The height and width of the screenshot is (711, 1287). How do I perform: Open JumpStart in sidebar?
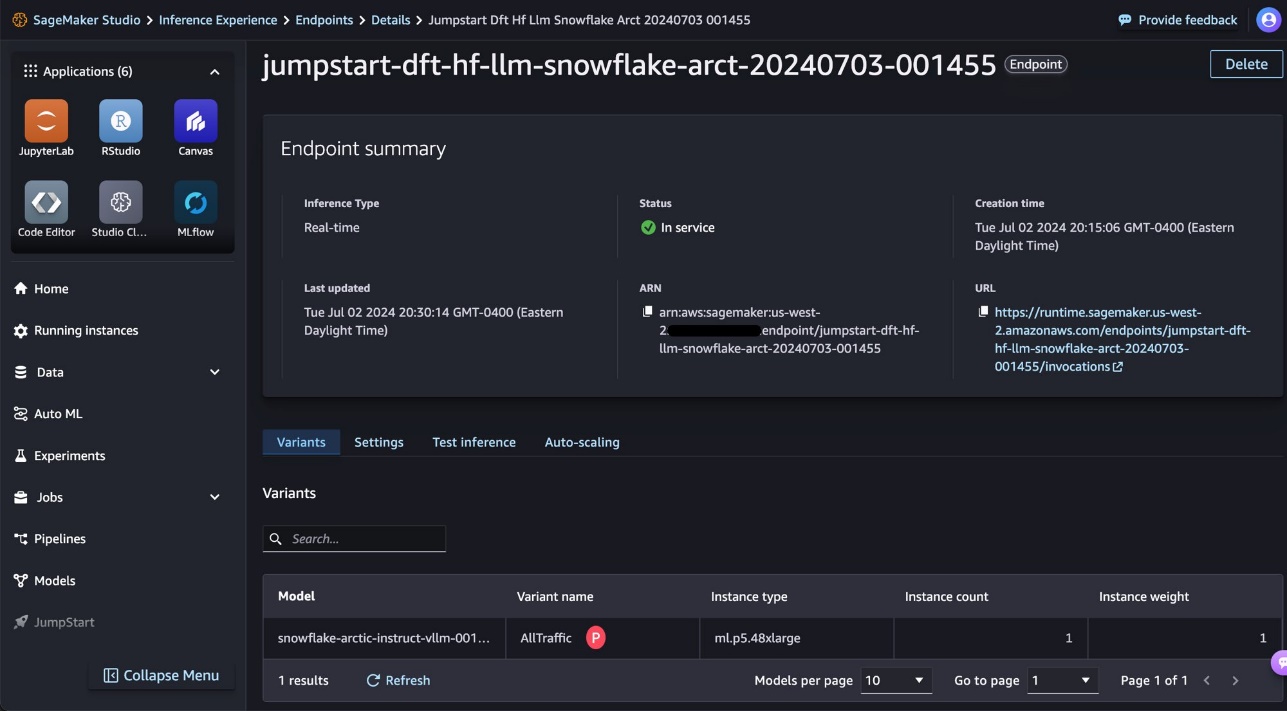[x=54, y=622]
